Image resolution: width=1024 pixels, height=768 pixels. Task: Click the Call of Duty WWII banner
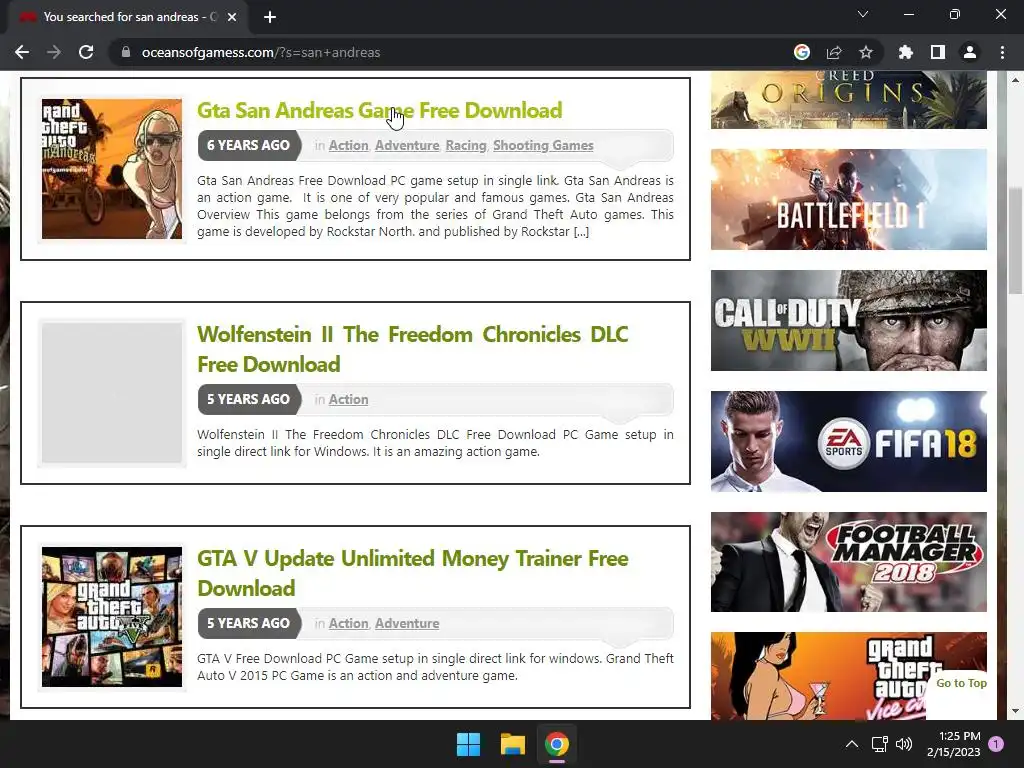coord(848,321)
